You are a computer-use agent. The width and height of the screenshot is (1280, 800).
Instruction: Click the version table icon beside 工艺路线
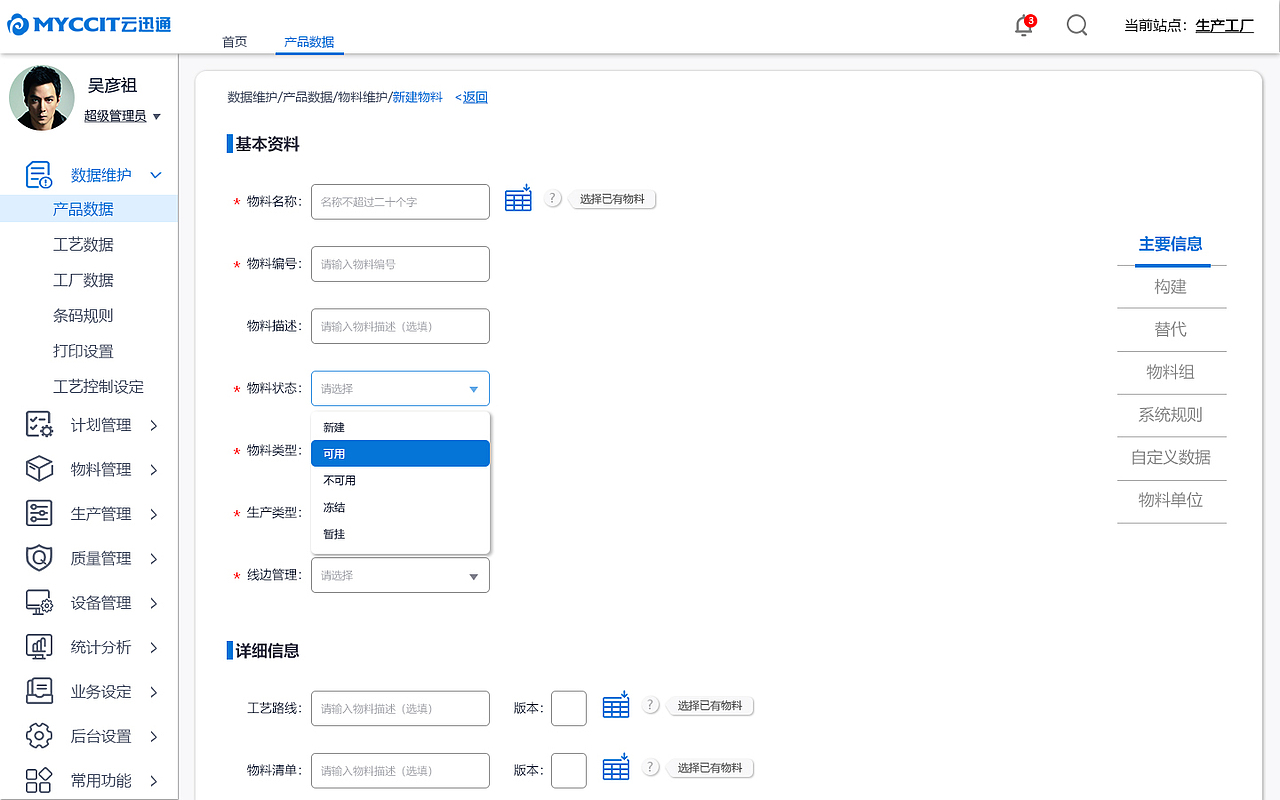click(x=616, y=705)
